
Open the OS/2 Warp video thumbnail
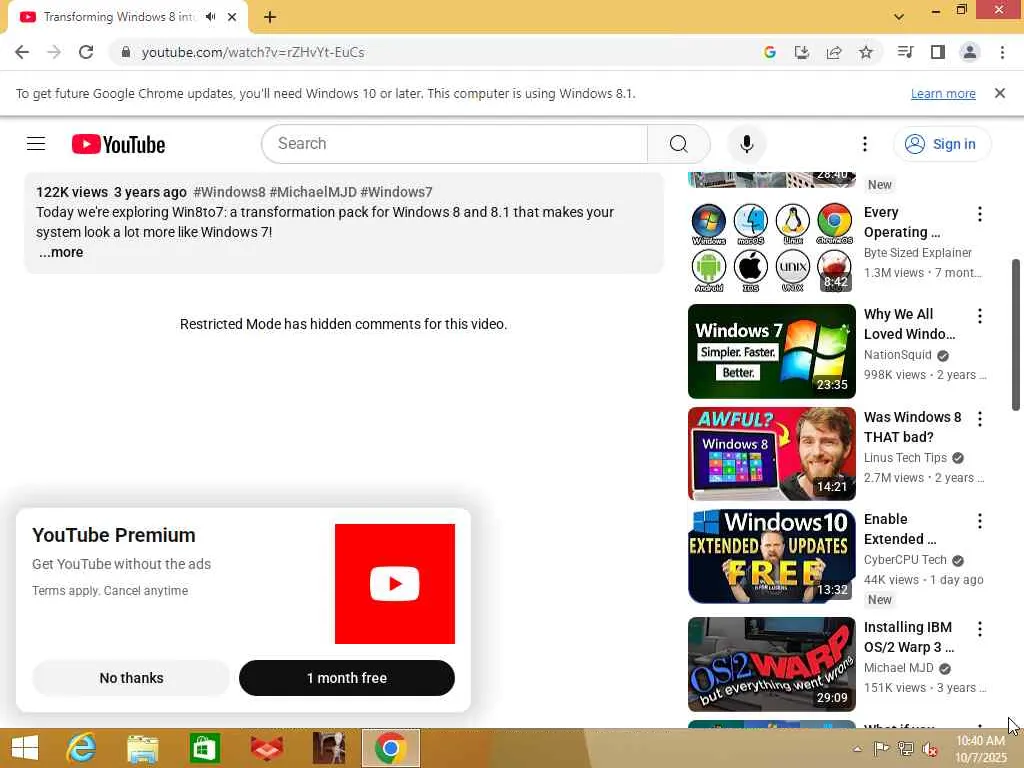point(771,664)
